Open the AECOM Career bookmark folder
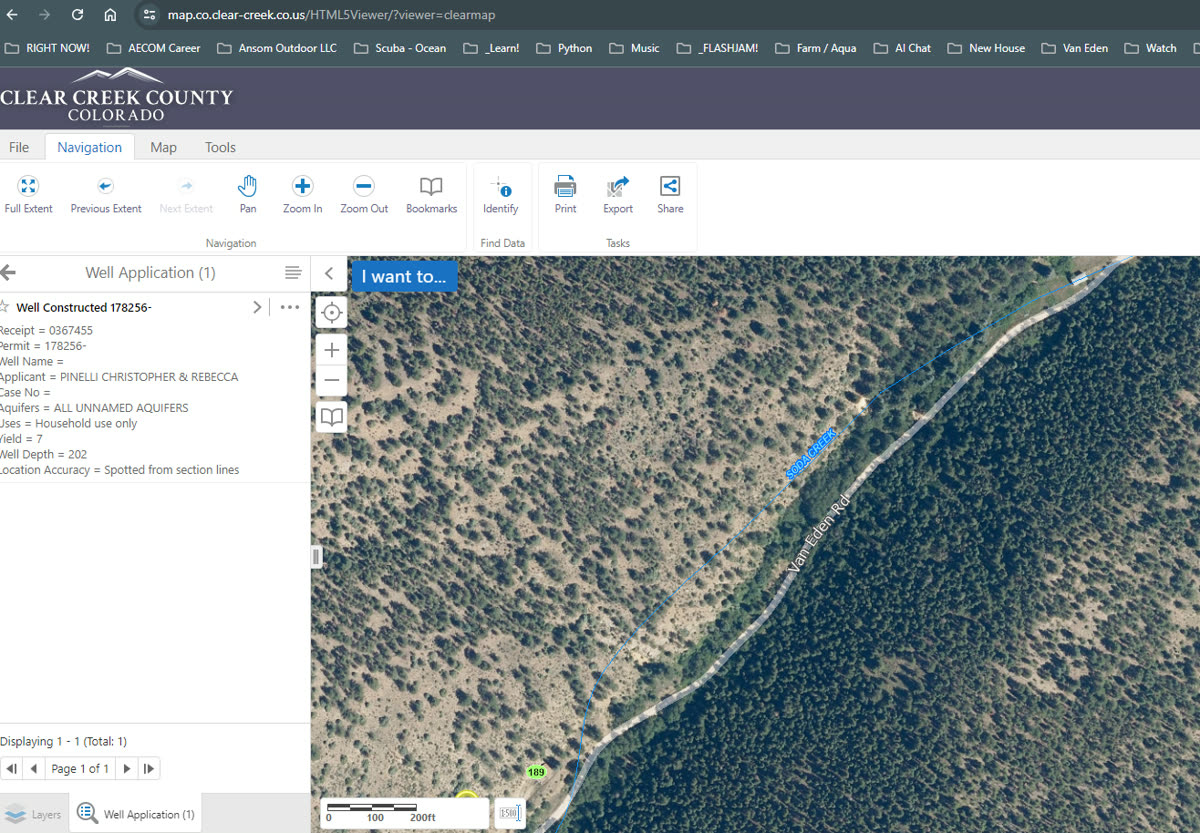1200x833 pixels. tap(153, 48)
